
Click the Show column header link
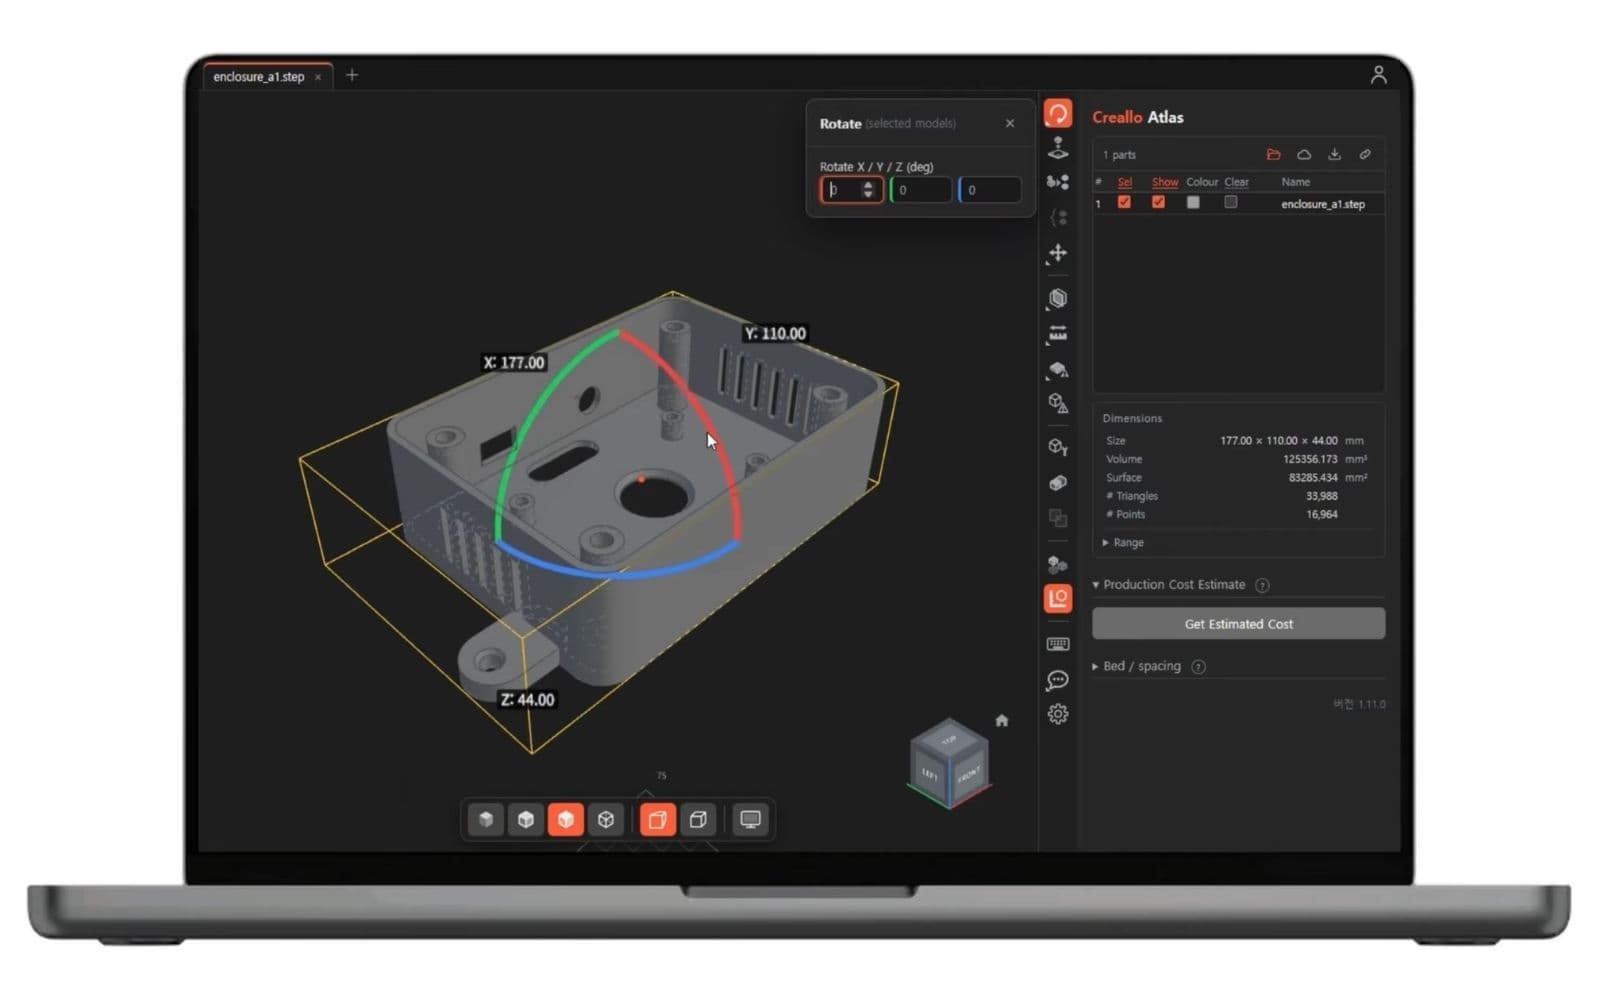pyautogui.click(x=1165, y=182)
